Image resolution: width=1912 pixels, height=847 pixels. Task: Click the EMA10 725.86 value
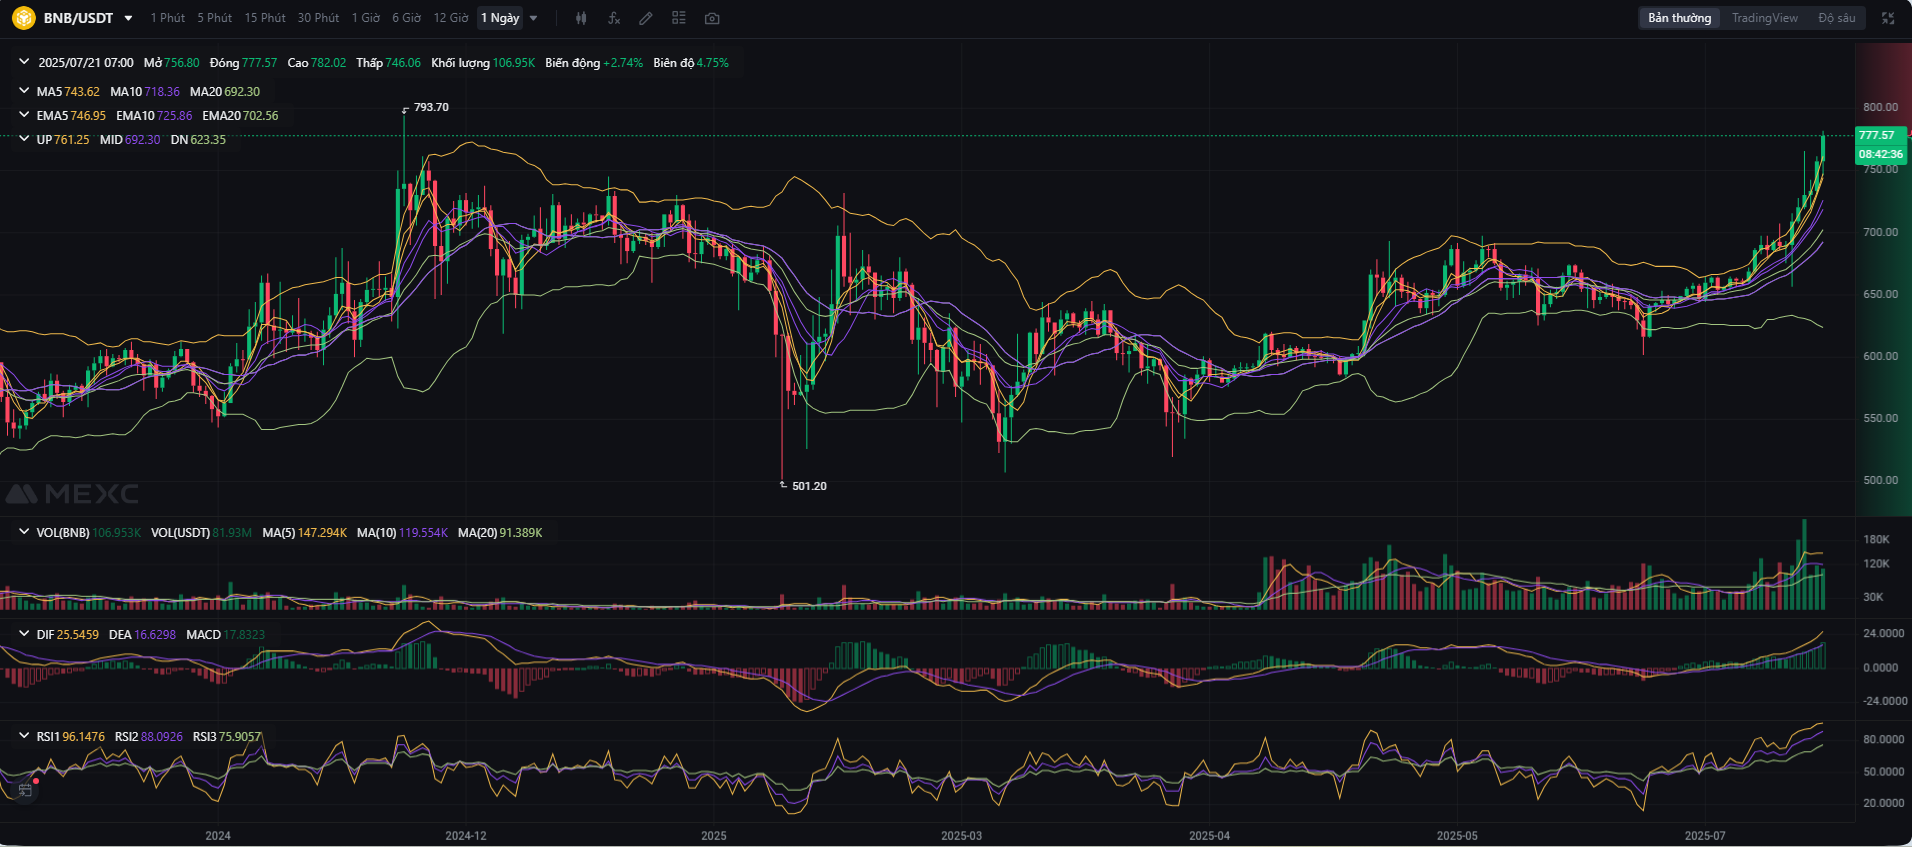[154, 115]
